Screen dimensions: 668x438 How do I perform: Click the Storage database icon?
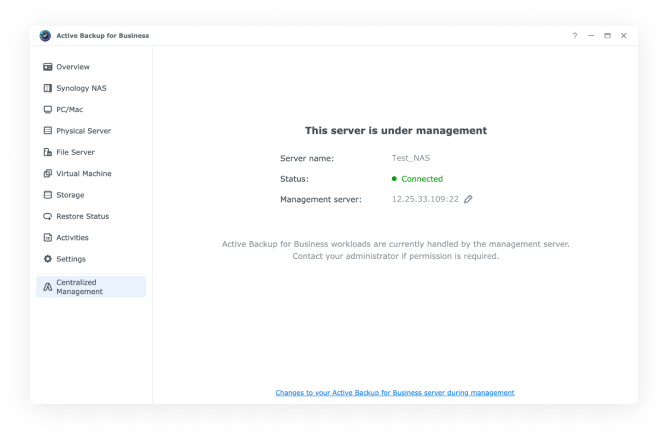coord(47,195)
